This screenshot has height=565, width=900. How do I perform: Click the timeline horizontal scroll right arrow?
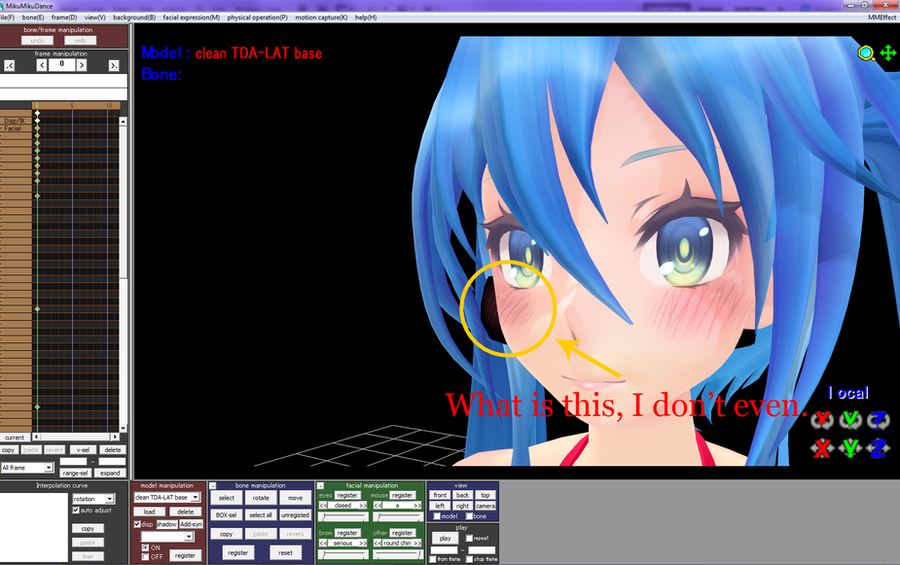pyautogui.click(x=115, y=437)
